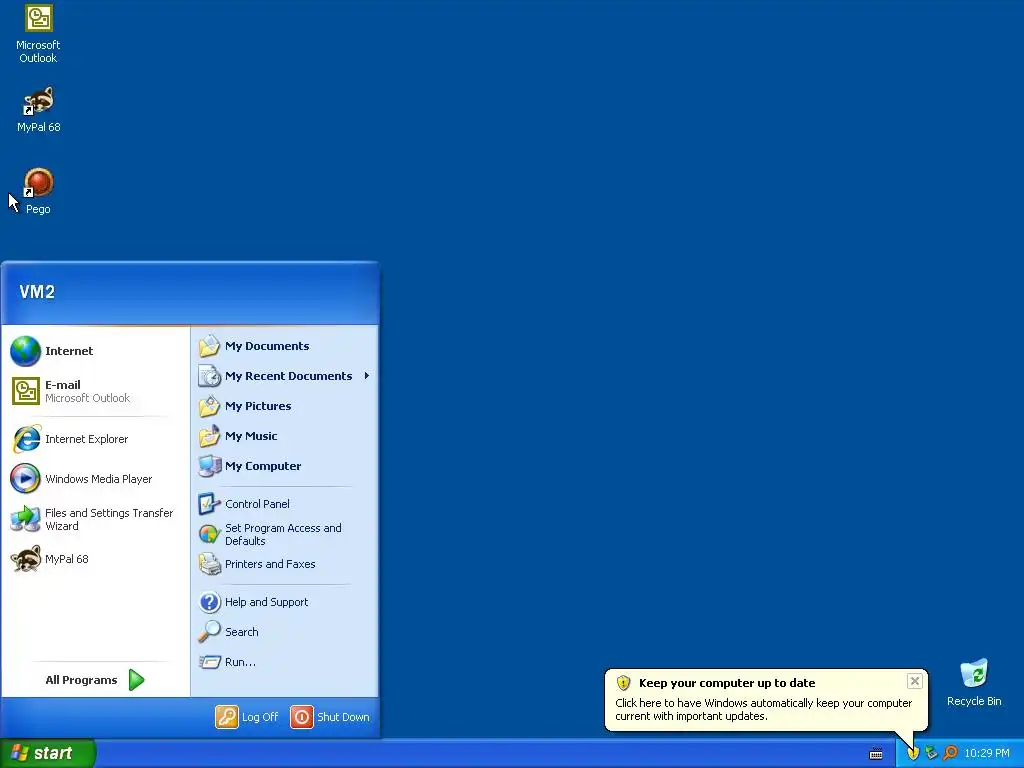Viewport: 1024px width, 768px height.
Task: Open the Run... dialog
Action: click(x=285, y=662)
